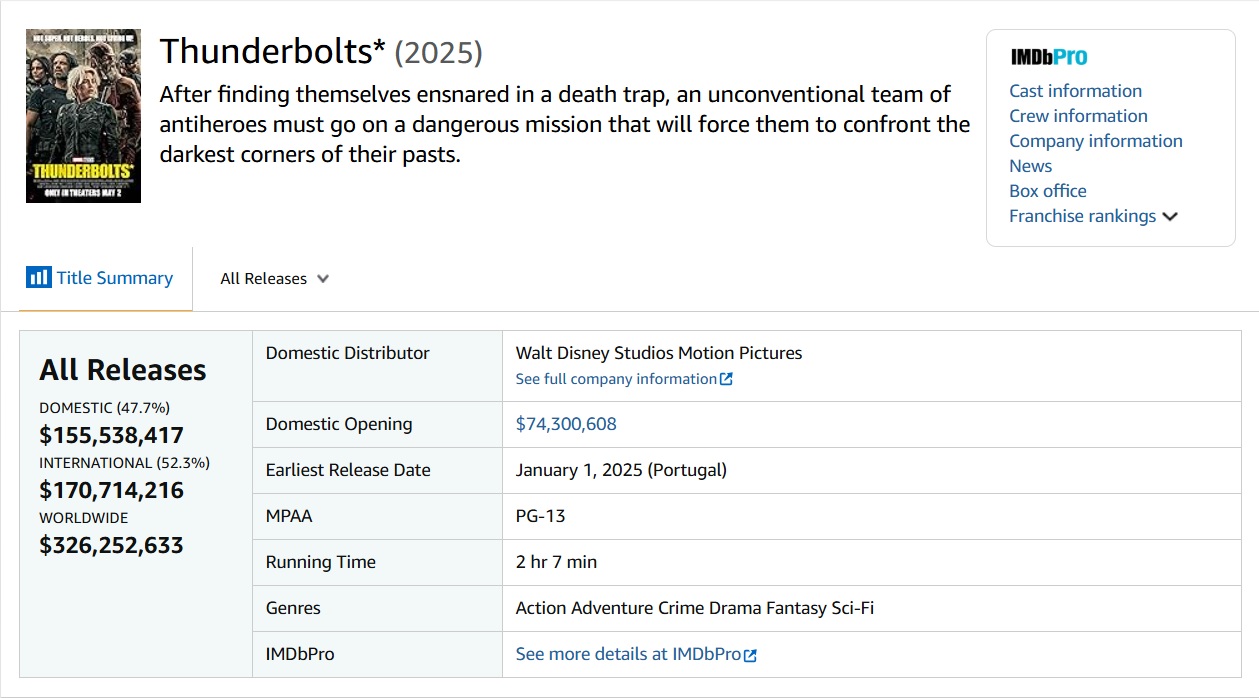Image resolution: width=1259 pixels, height=698 pixels.
Task: Click INTERNATIONAL (52.3%) label
Action: click(124, 463)
